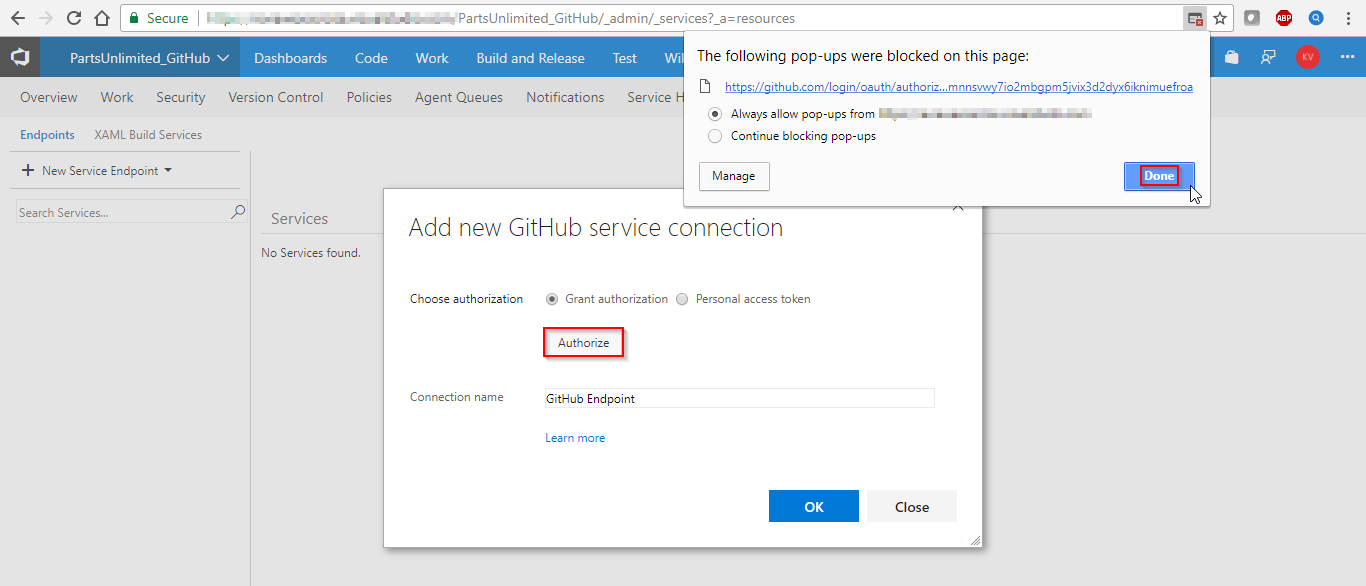The width and height of the screenshot is (1366, 586).
Task: Click Done in the pop-up blocker bubble
Action: 1159,176
